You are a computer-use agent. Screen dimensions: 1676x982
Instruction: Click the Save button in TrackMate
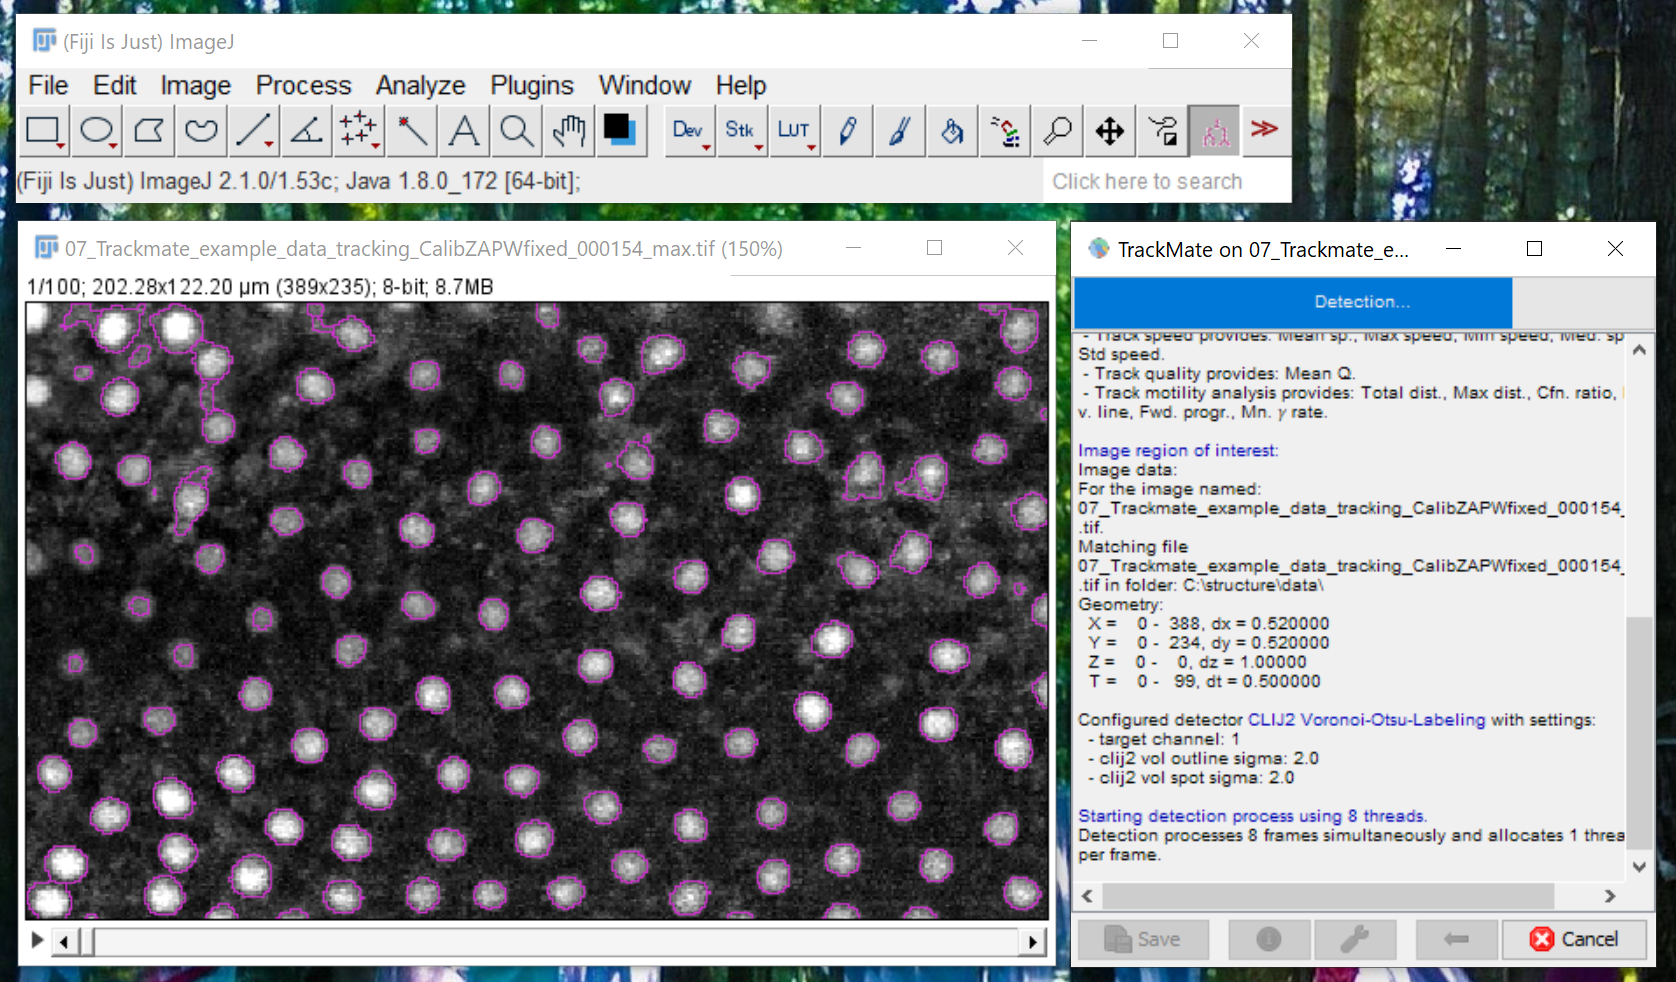point(1142,939)
